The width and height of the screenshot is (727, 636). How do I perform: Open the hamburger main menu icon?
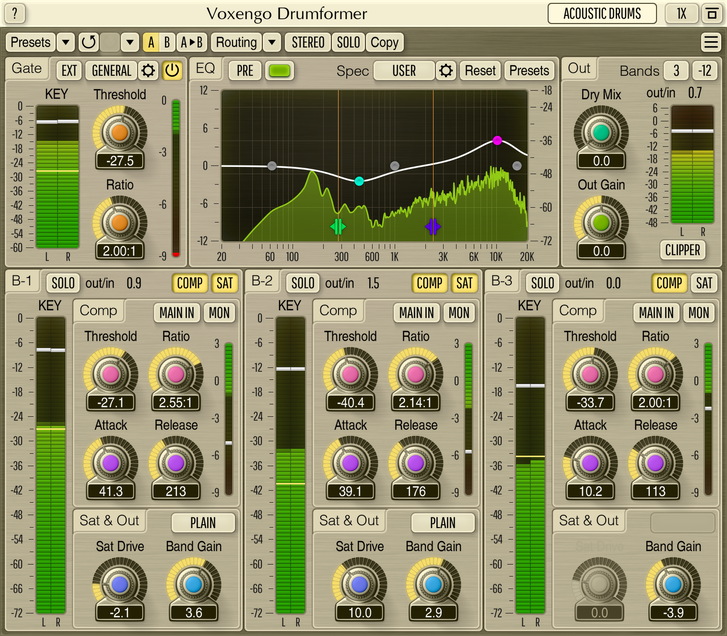click(x=711, y=42)
